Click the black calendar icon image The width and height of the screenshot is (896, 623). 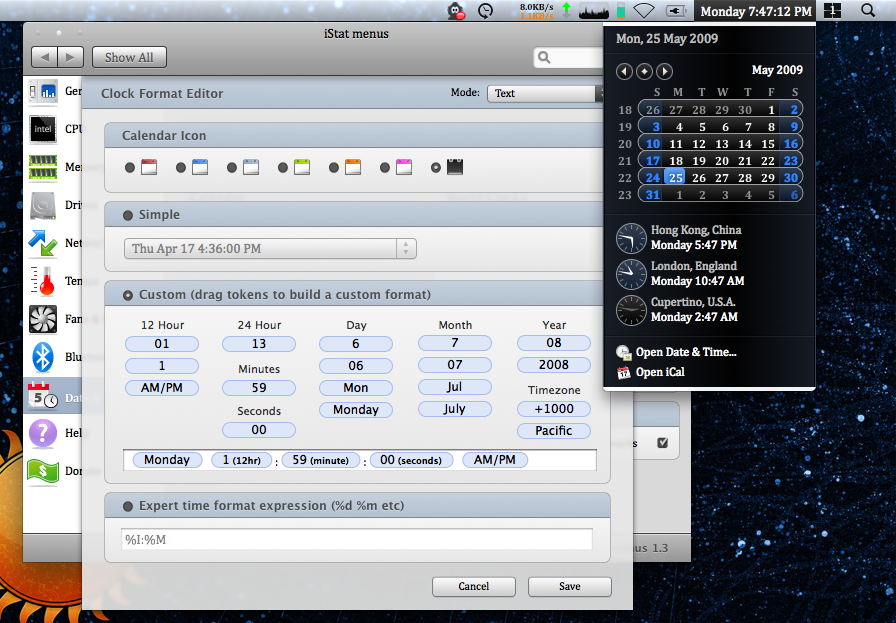(455, 167)
